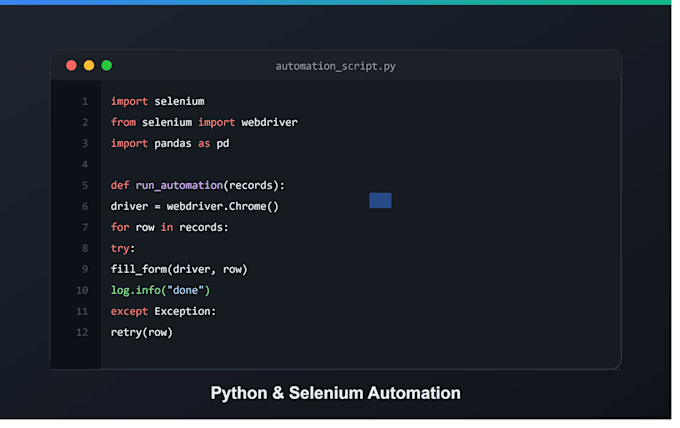Image resolution: width=680 pixels, height=428 pixels.
Task: Click line number 12 in the gutter
Action: point(82,333)
